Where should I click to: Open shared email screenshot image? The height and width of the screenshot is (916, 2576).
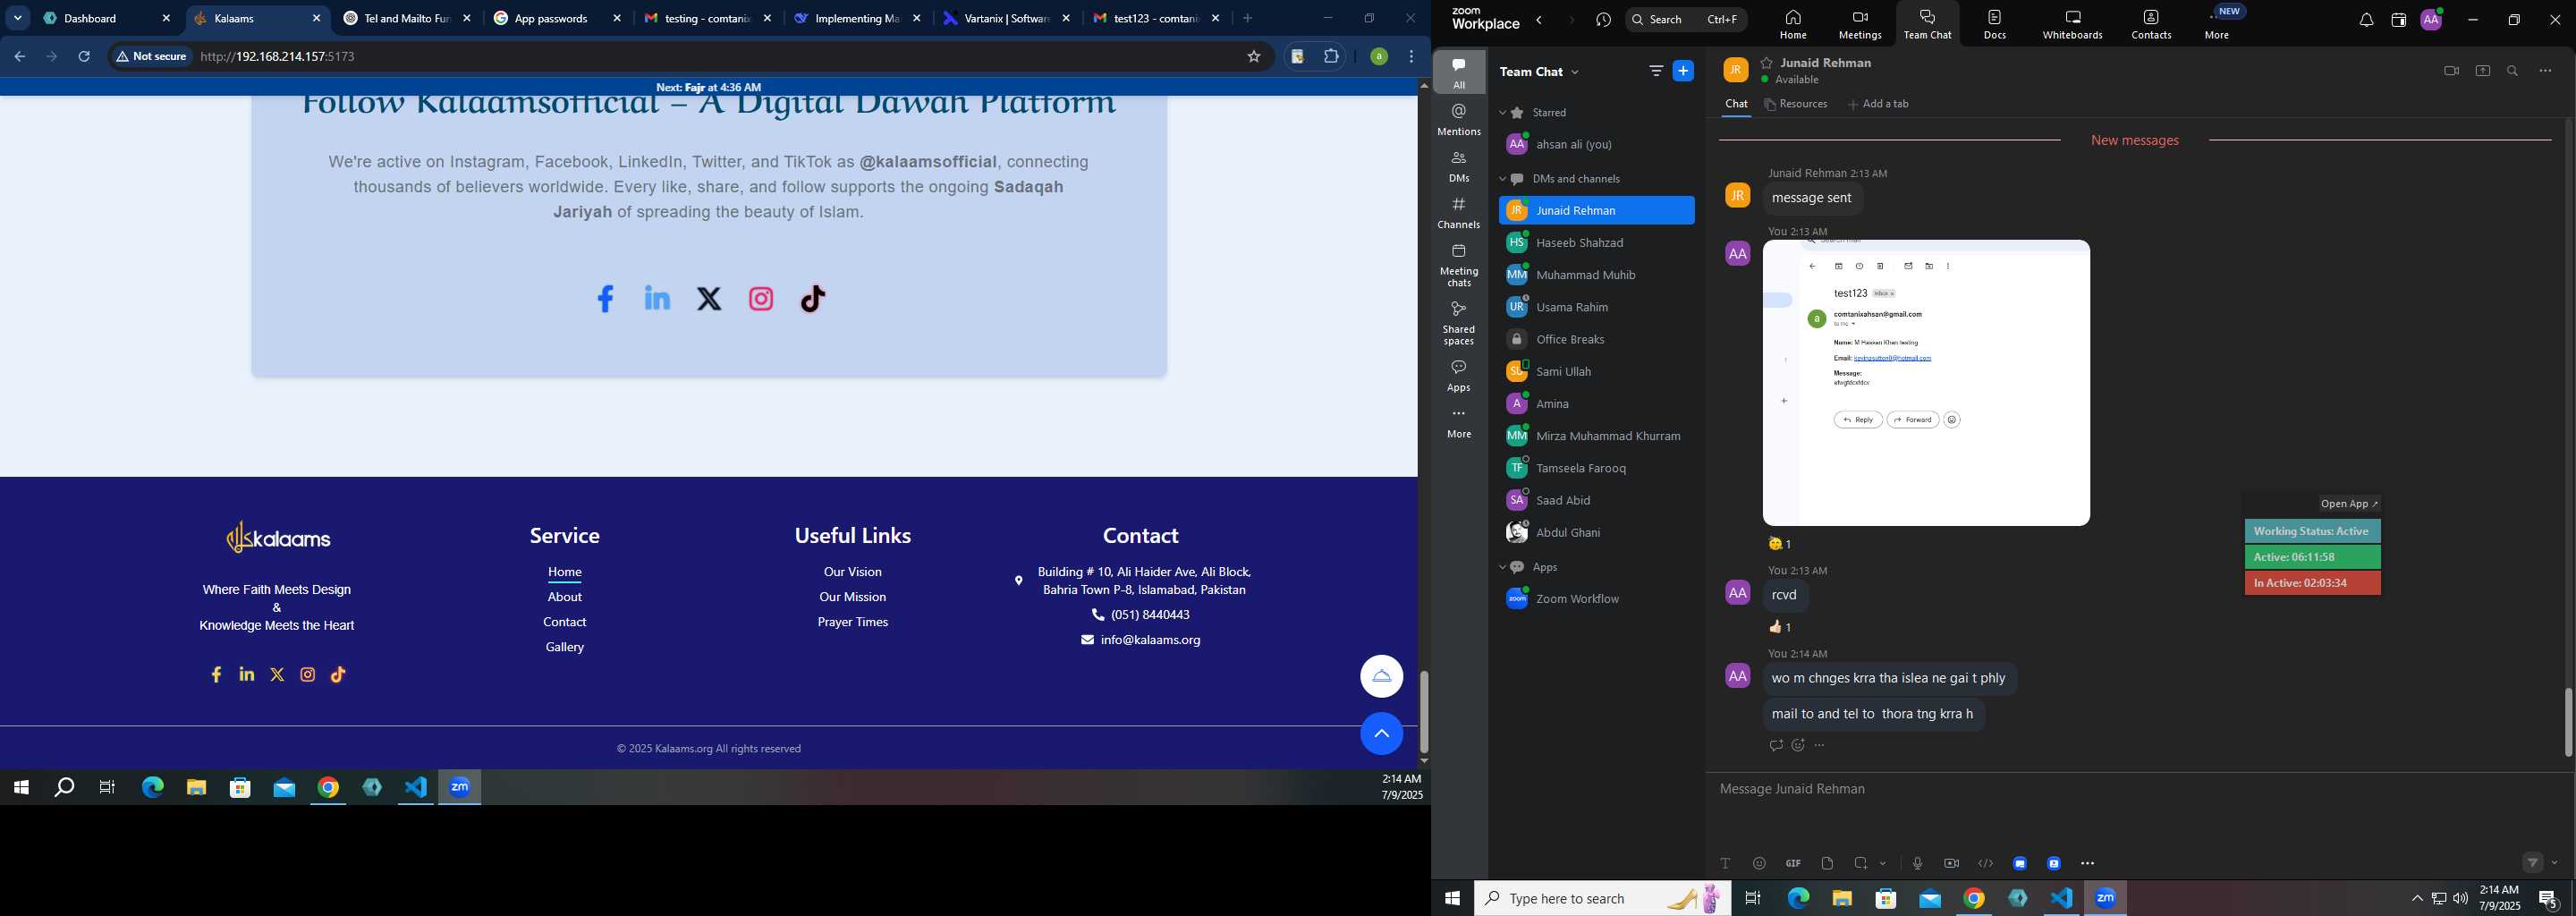click(1926, 383)
